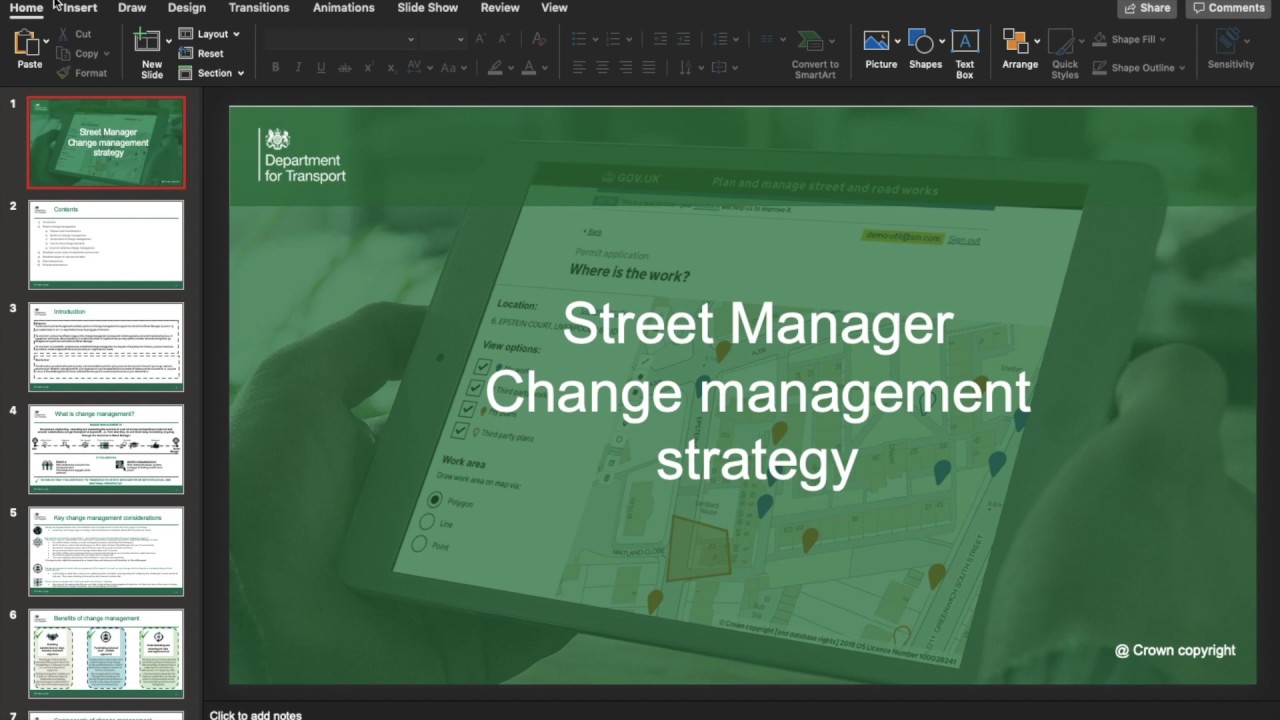Clear all text formatting

click(539, 39)
